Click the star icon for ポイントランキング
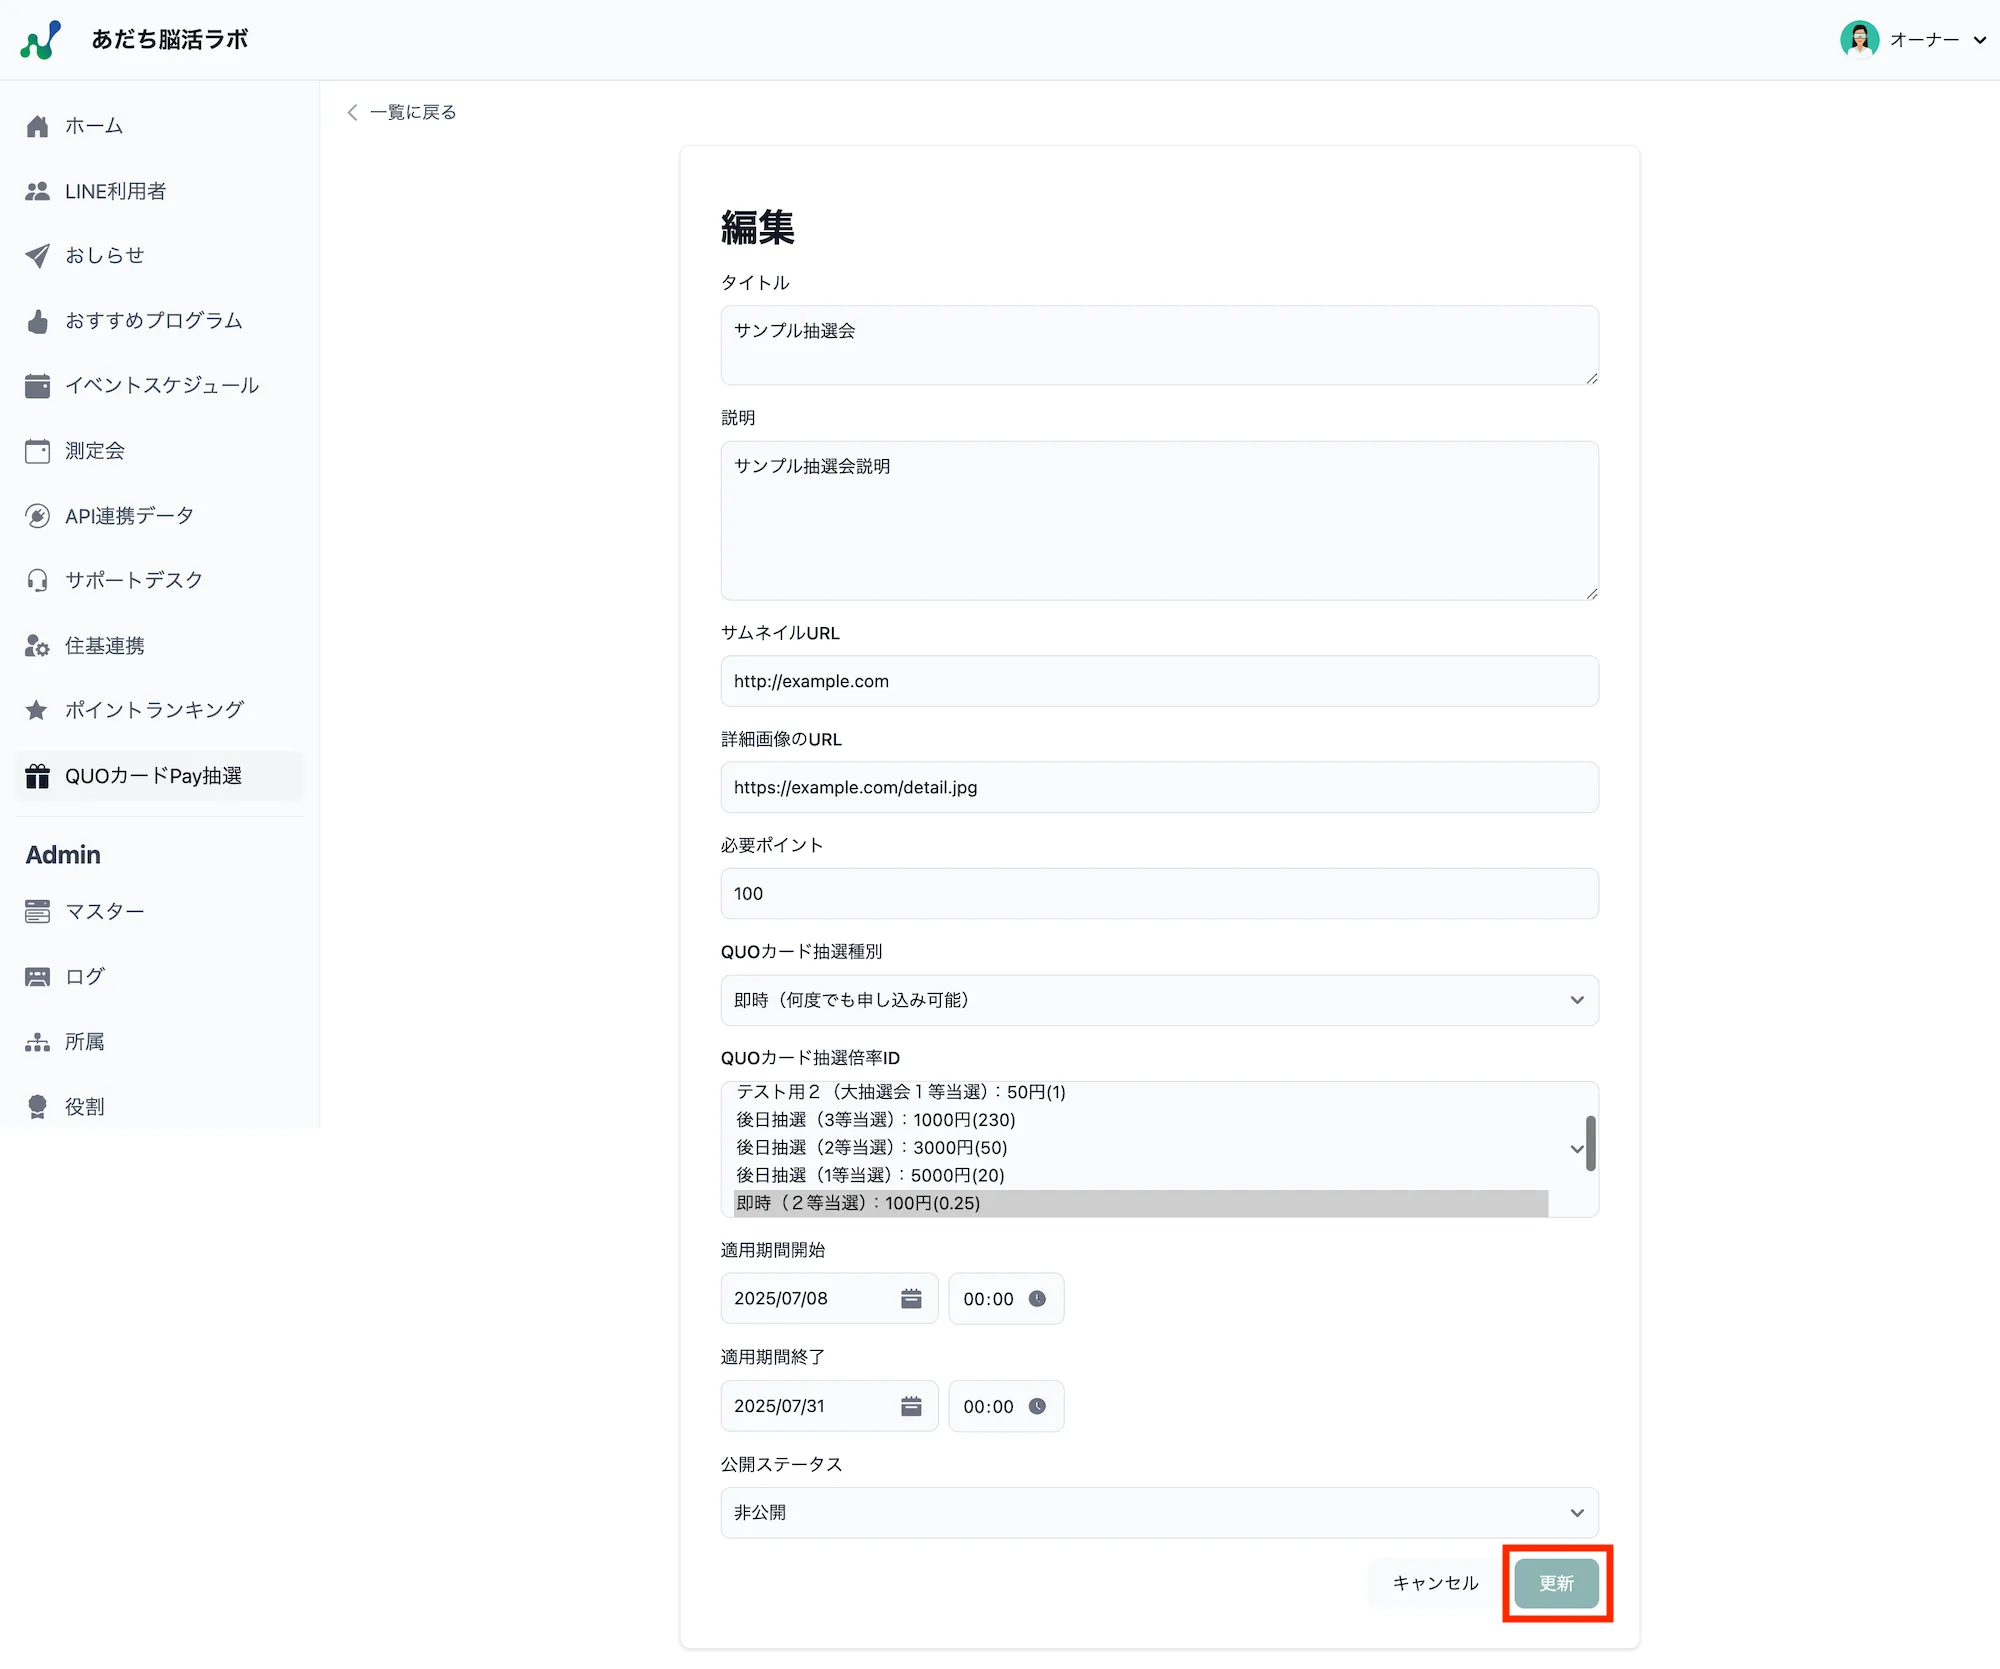Screen dimensions: 2000x1669 coord(37,710)
